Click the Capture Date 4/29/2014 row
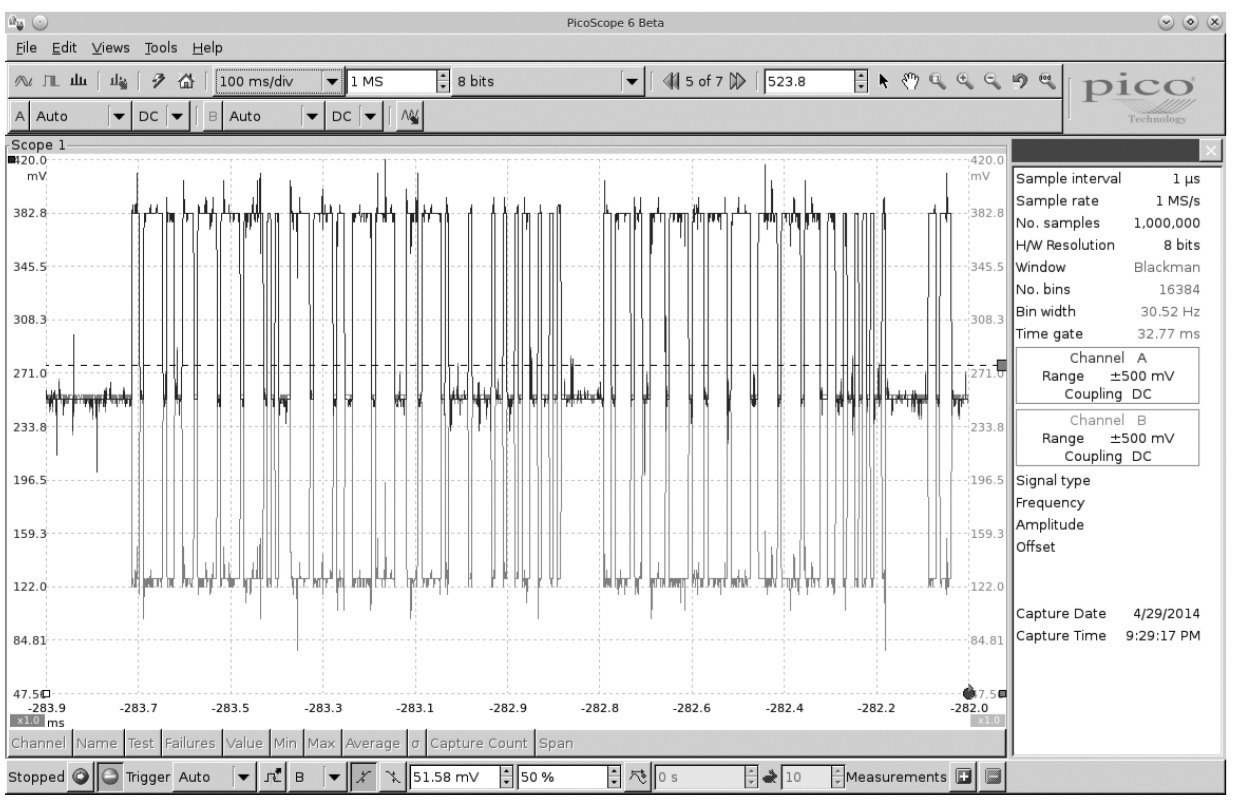This screenshot has width=1234, height=802. point(1108,614)
